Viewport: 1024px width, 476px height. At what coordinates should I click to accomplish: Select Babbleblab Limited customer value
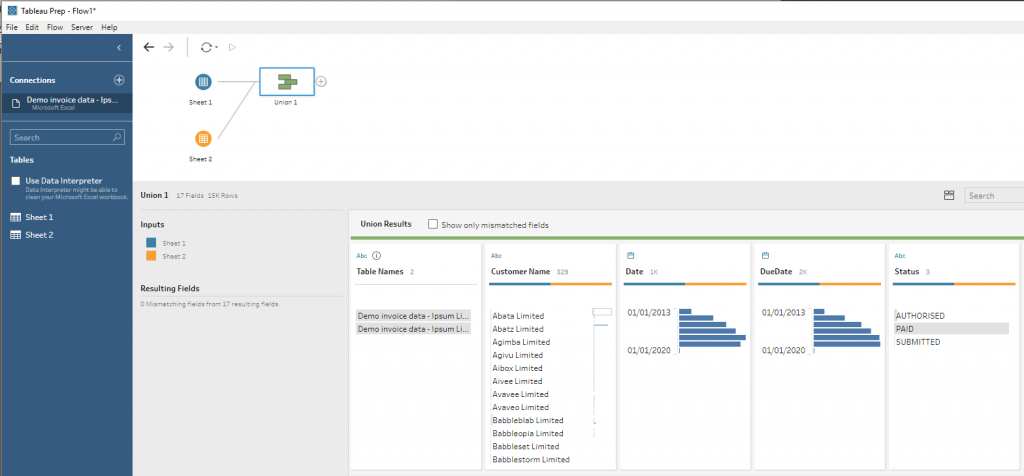(528, 420)
